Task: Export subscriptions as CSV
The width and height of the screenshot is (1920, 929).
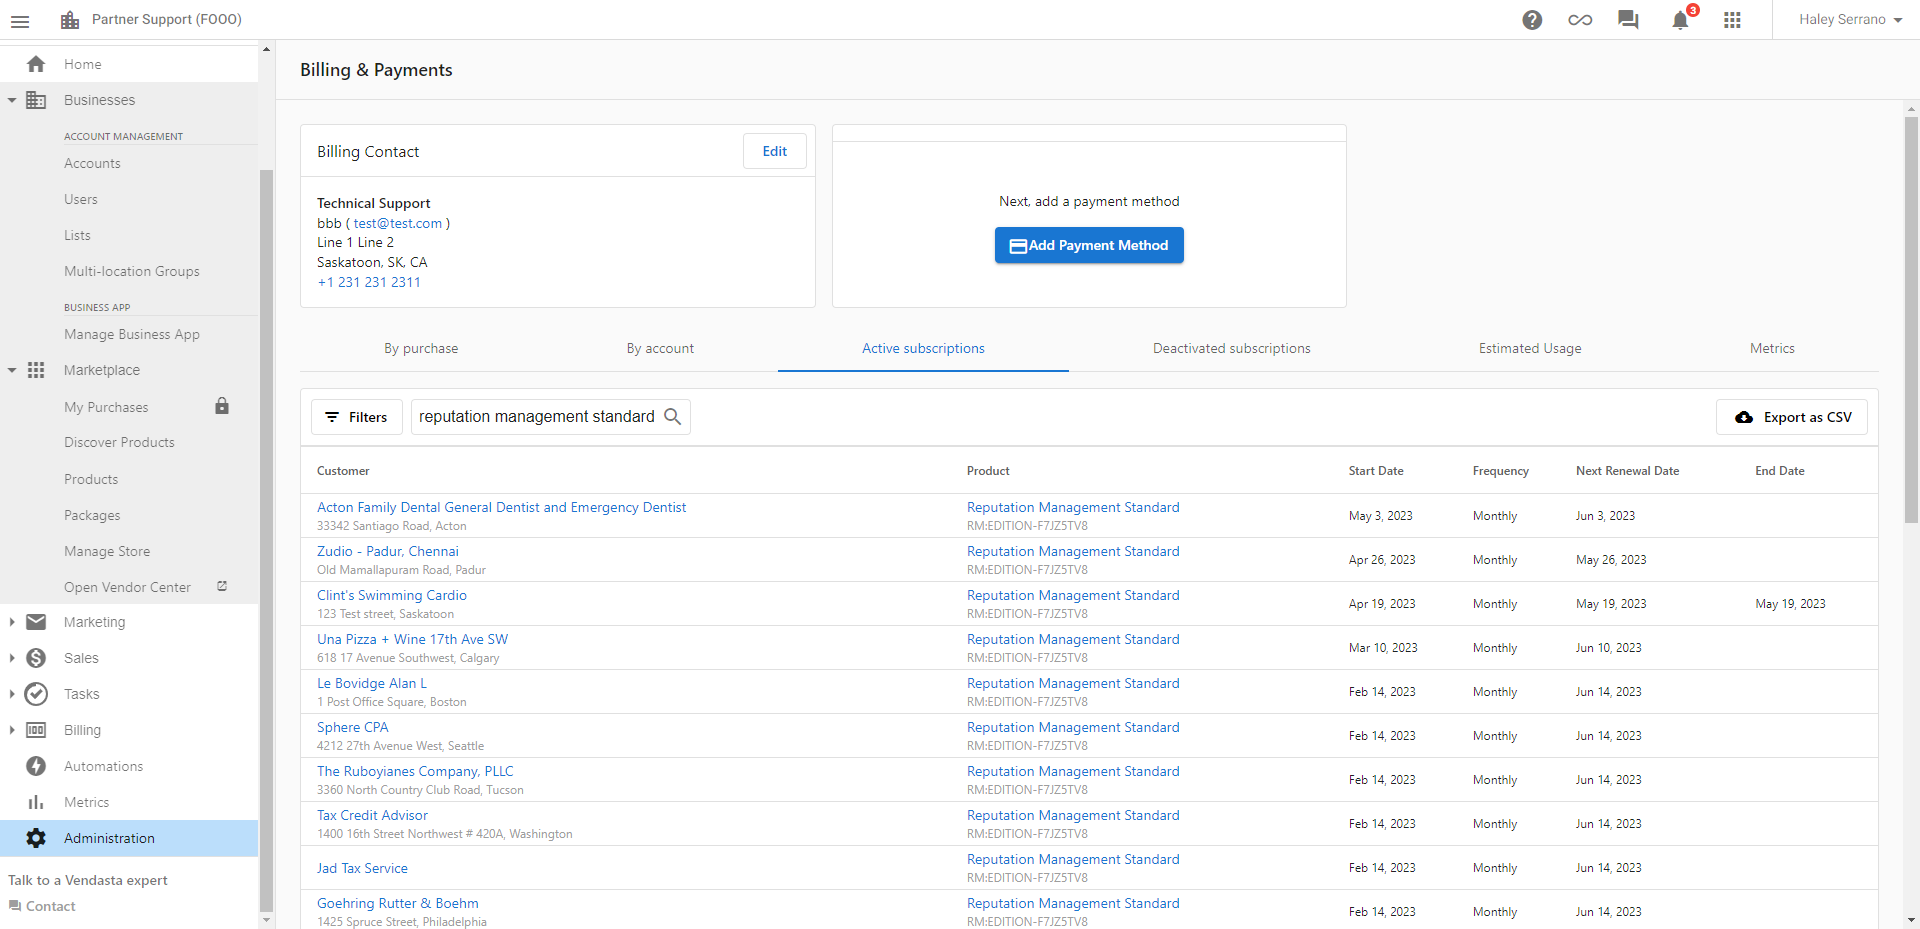Action: coord(1792,417)
